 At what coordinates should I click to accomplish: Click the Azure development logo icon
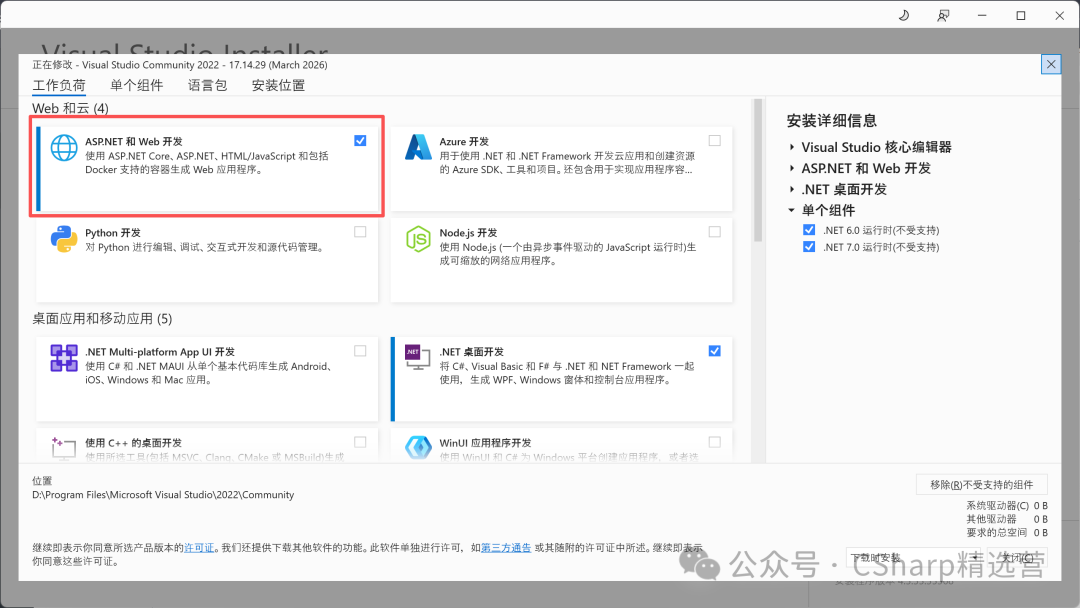coord(418,147)
